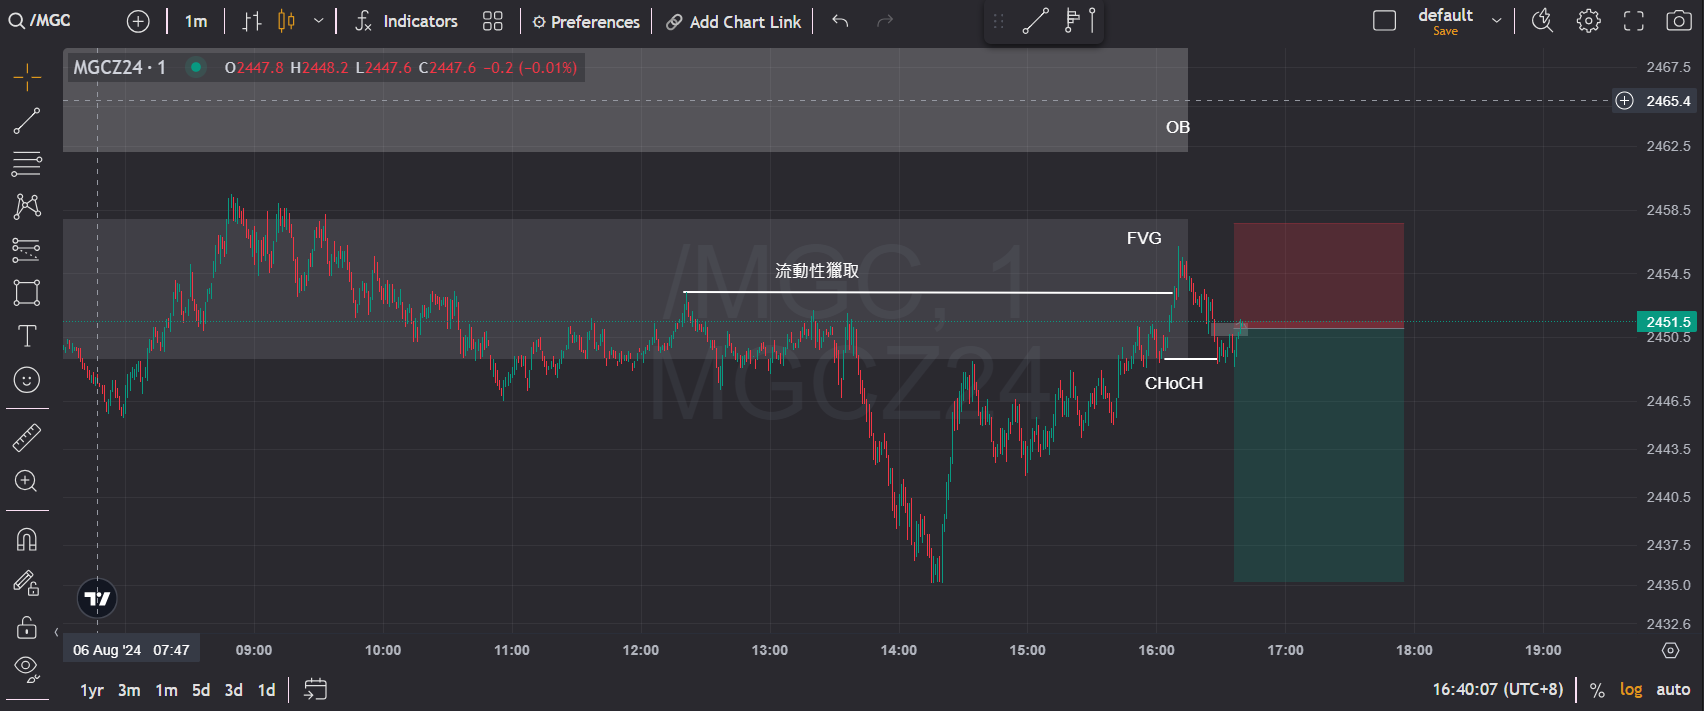Enter fullscreen chart mode
The height and width of the screenshot is (711, 1704).
click(x=1633, y=21)
